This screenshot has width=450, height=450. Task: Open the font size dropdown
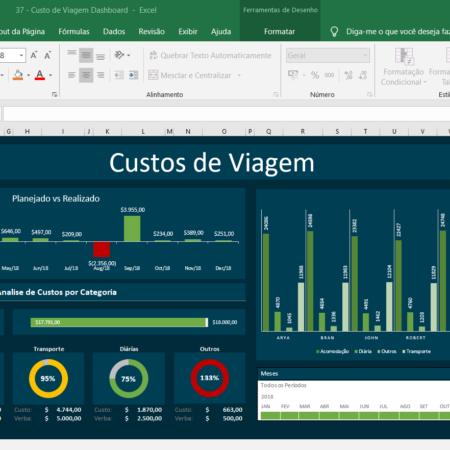21,55
